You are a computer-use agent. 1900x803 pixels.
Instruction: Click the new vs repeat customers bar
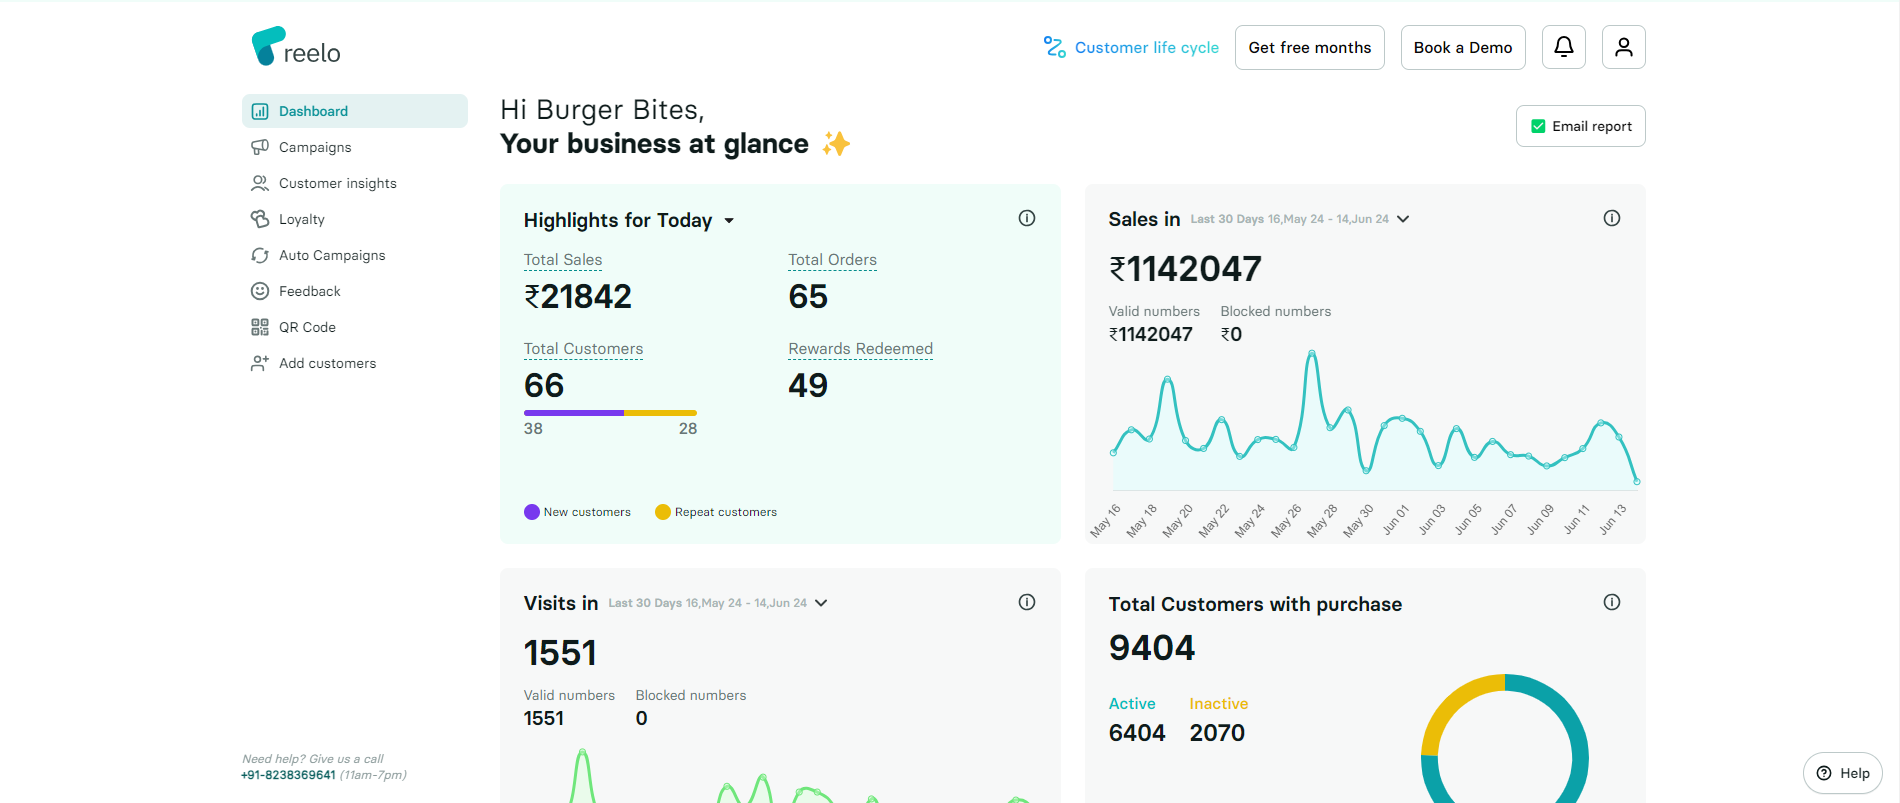(x=610, y=412)
